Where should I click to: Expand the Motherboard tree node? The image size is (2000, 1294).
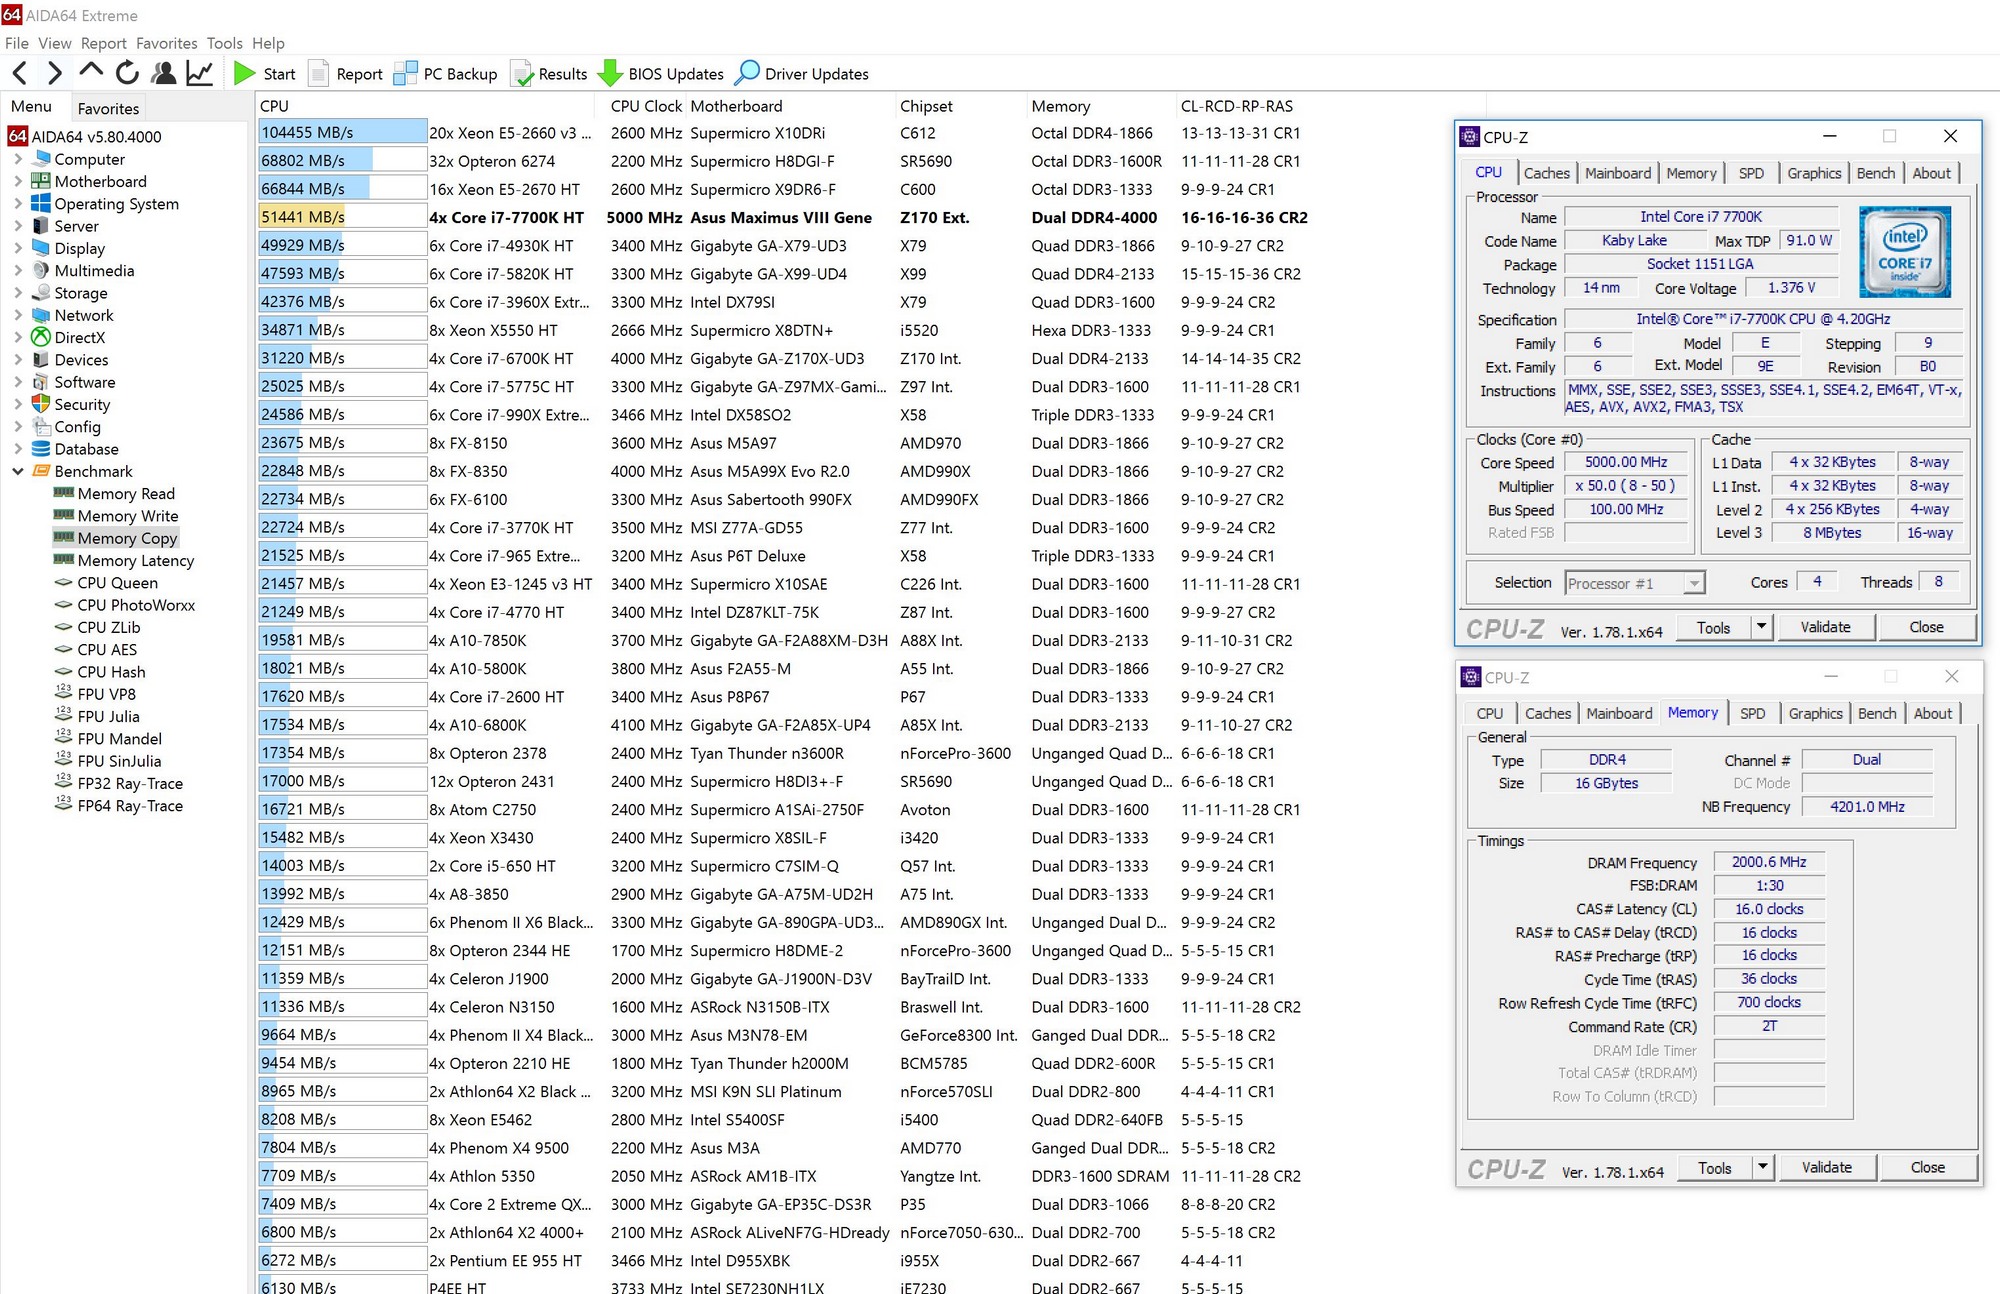[x=18, y=181]
